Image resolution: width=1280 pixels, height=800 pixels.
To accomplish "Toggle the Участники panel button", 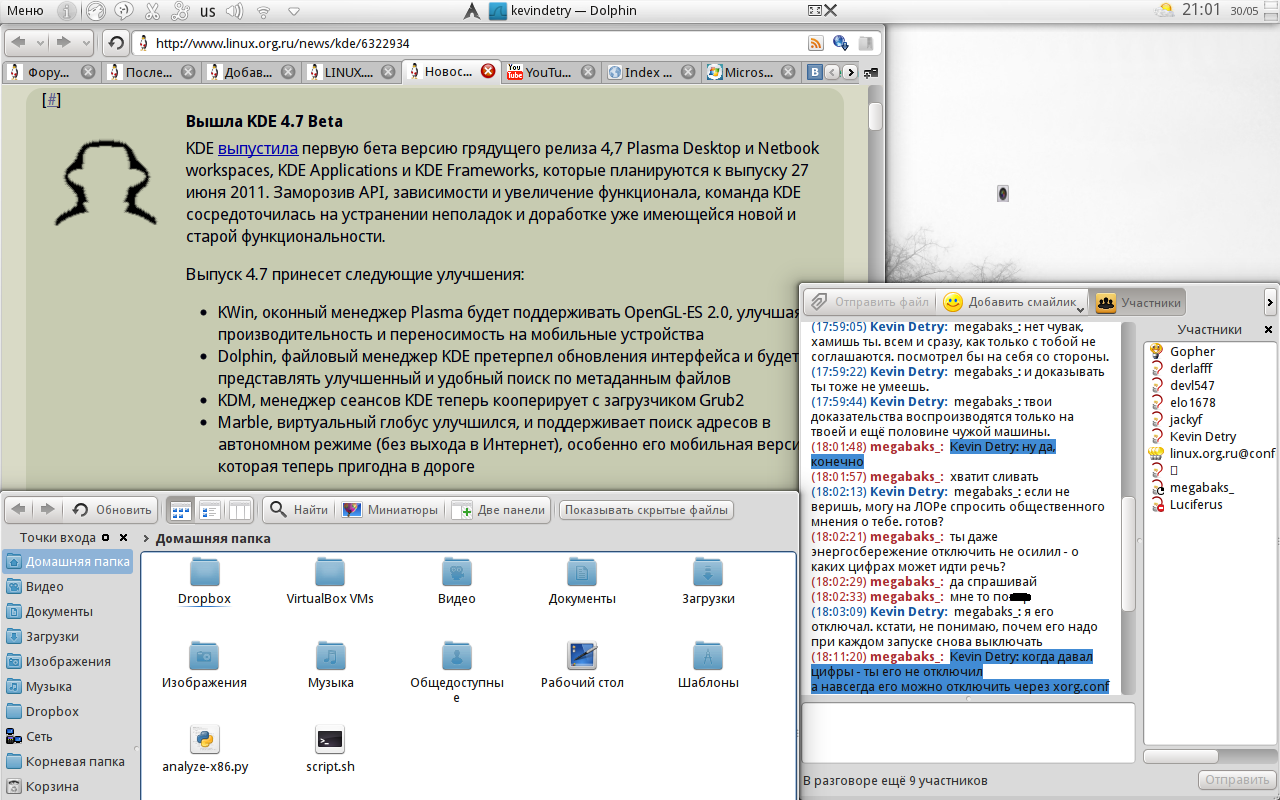I will (1138, 302).
